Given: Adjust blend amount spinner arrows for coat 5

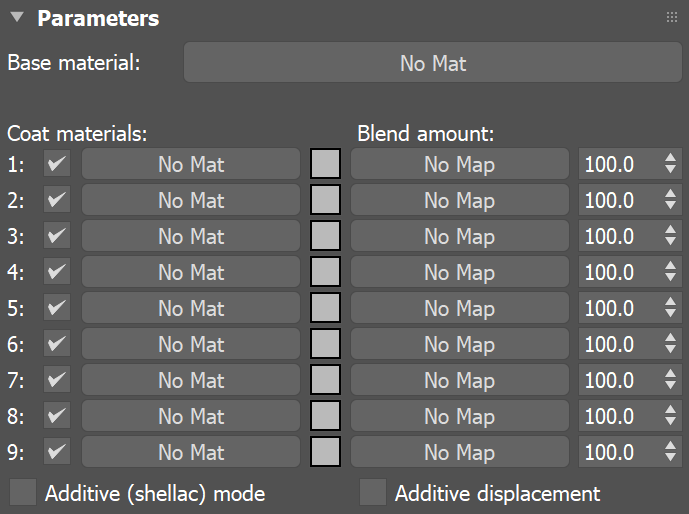Looking at the screenshot, I should (x=671, y=308).
